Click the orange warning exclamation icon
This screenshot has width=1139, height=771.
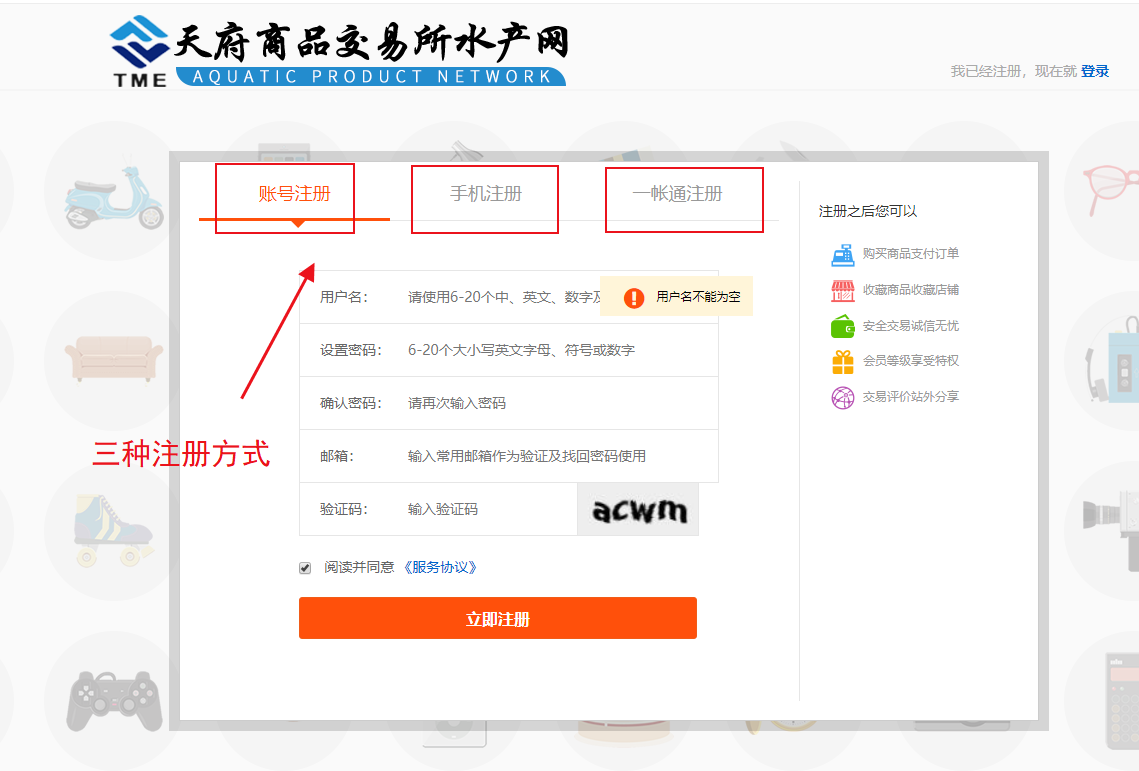click(634, 297)
